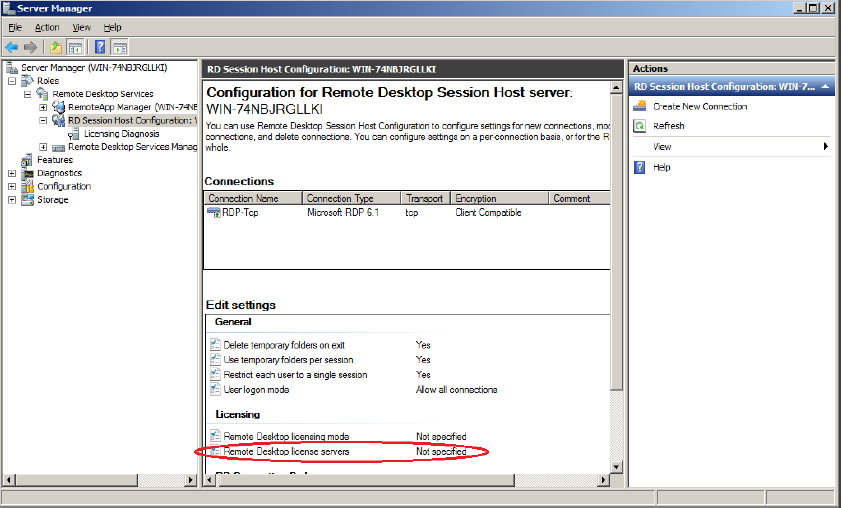Open the Action menu
This screenshot has width=842, height=508.
coord(47,27)
